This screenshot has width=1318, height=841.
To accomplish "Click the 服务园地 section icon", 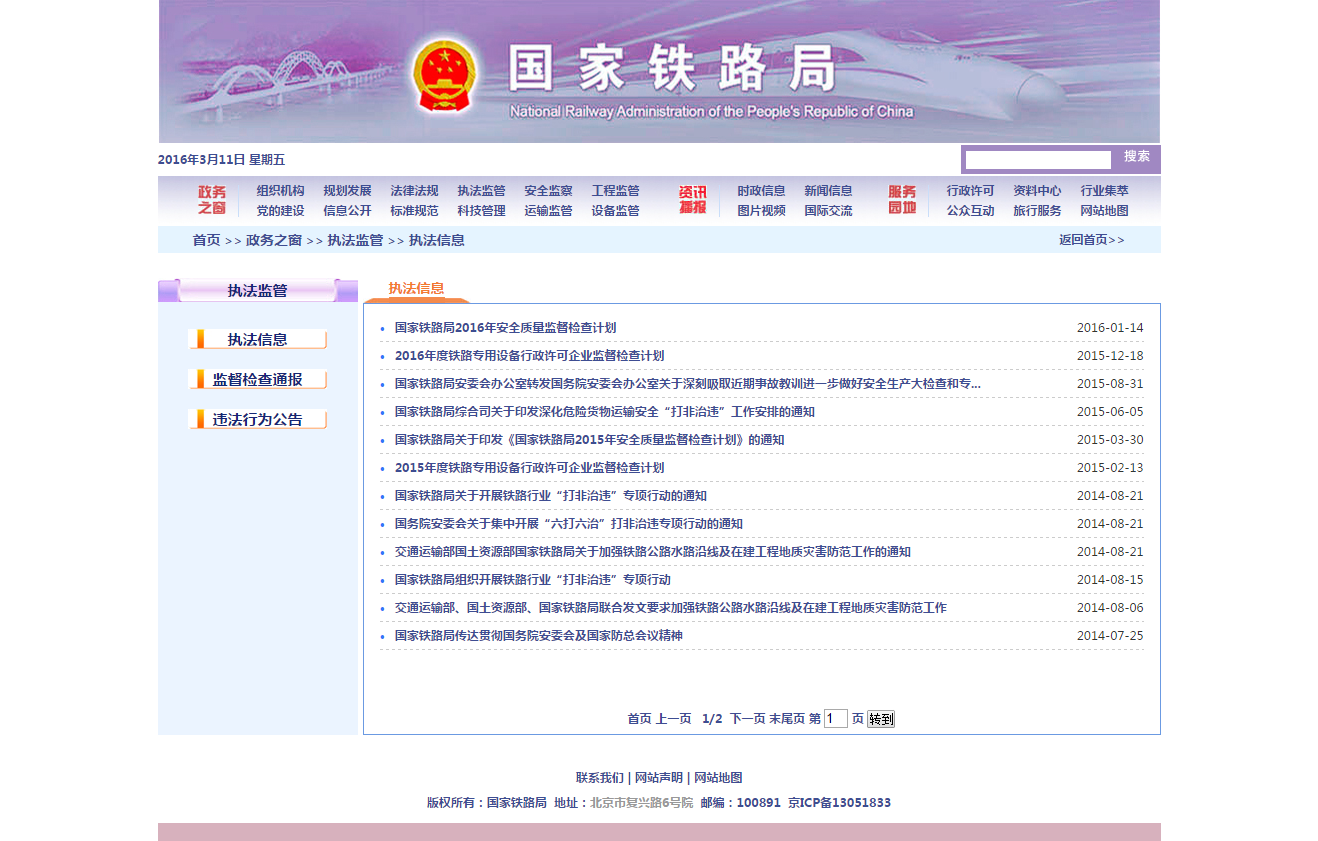I will [901, 200].
